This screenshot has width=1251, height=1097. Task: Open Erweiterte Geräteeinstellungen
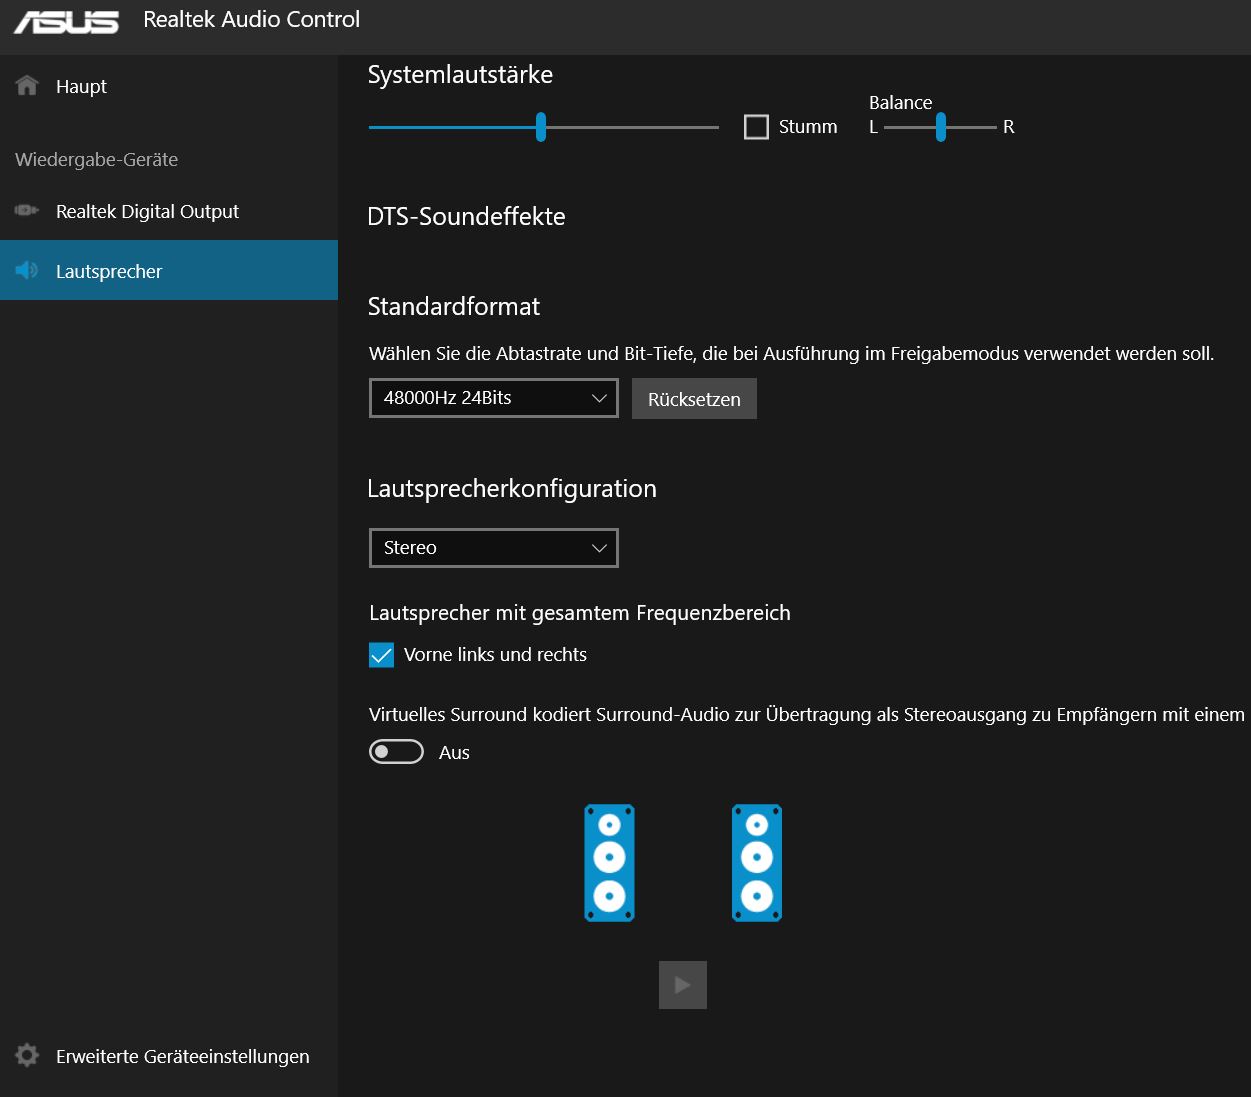pyautogui.click(x=182, y=1057)
